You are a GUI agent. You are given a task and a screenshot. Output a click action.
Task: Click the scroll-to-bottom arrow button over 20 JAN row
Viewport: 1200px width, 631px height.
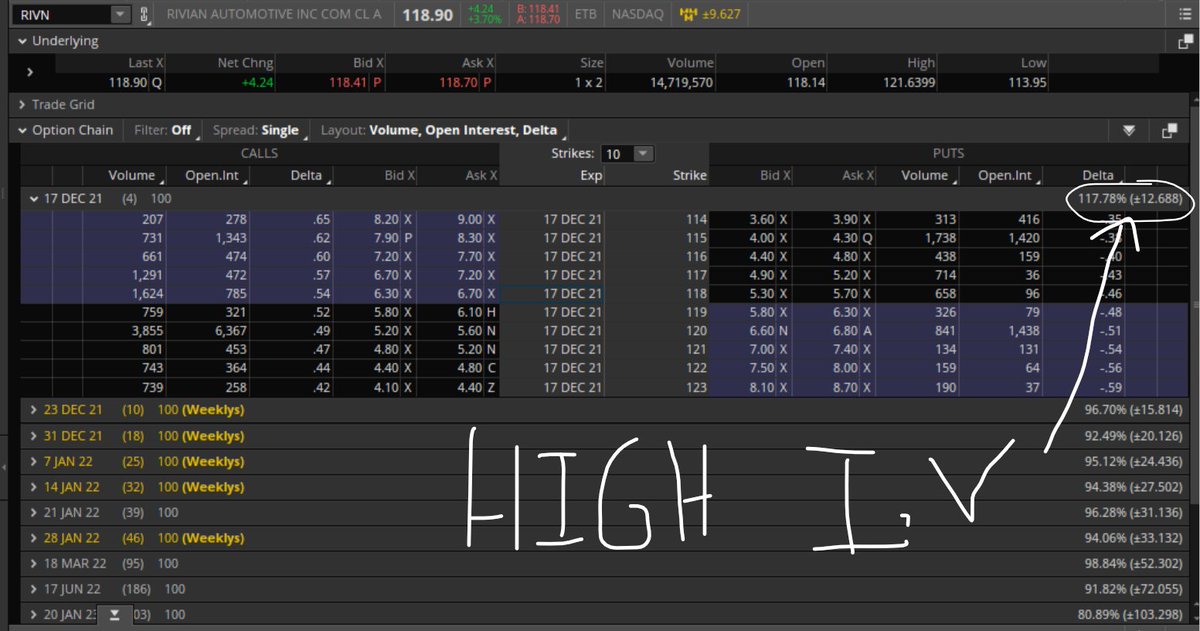[x=115, y=614]
